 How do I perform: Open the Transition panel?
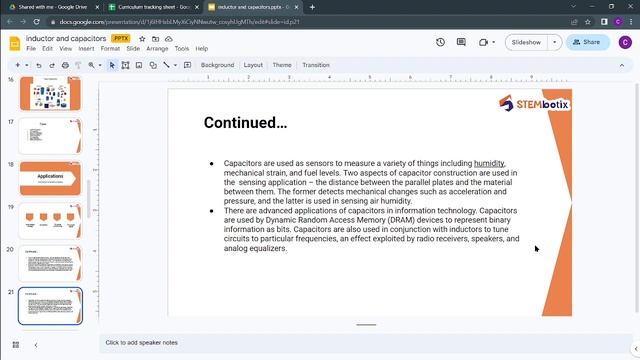click(x=316, y=65)
